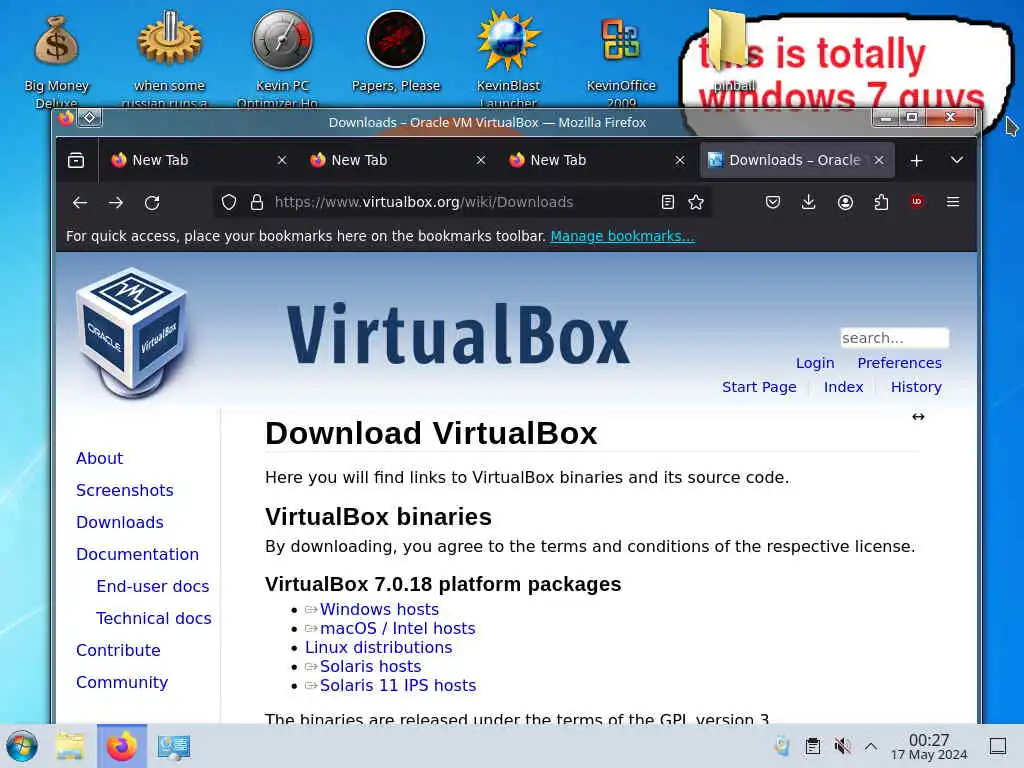Download Windows hosts package

pyautogui.click(x=379, y=609)
